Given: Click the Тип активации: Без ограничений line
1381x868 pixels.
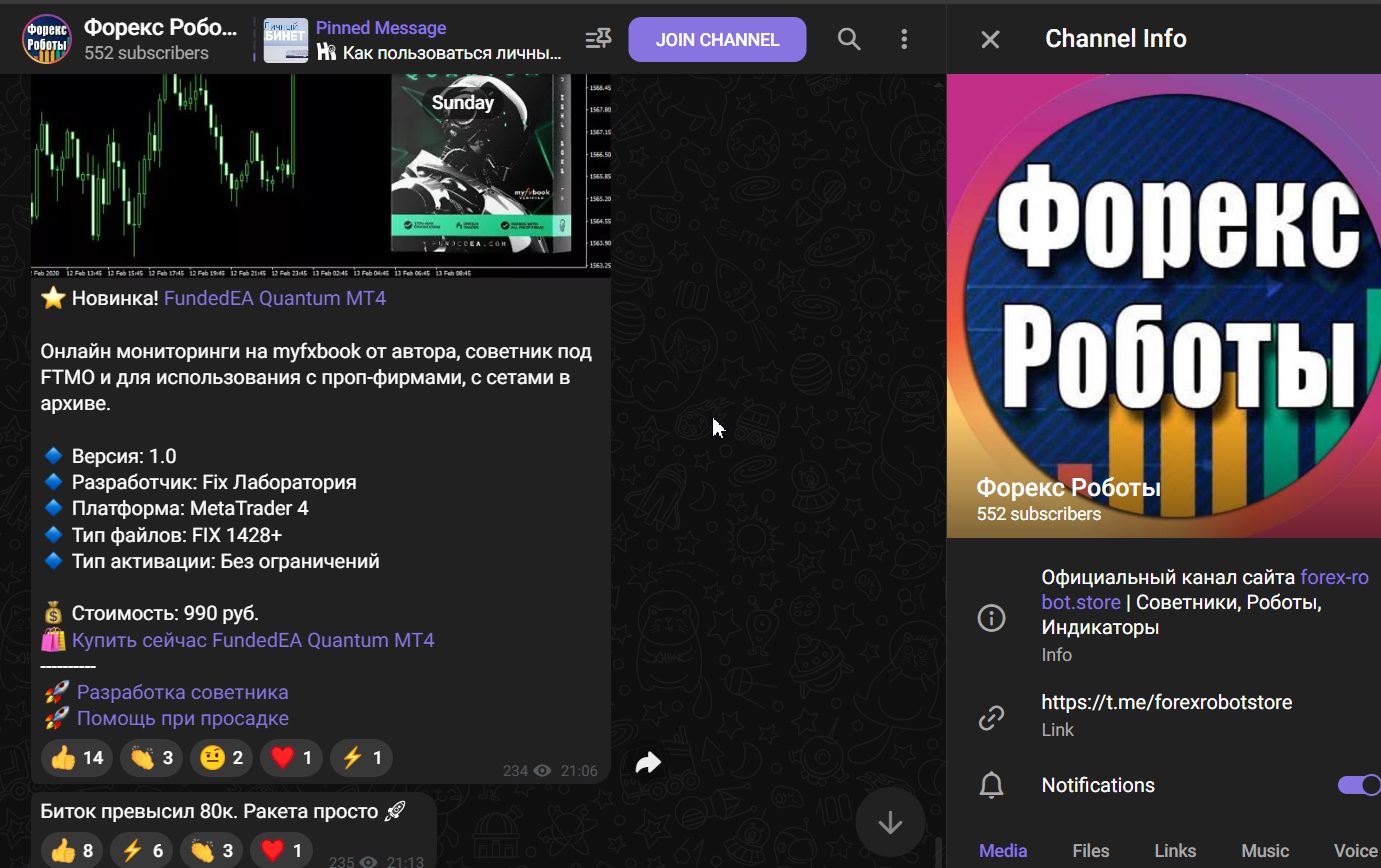Looking at the screenshot, I should coord(225,561).
